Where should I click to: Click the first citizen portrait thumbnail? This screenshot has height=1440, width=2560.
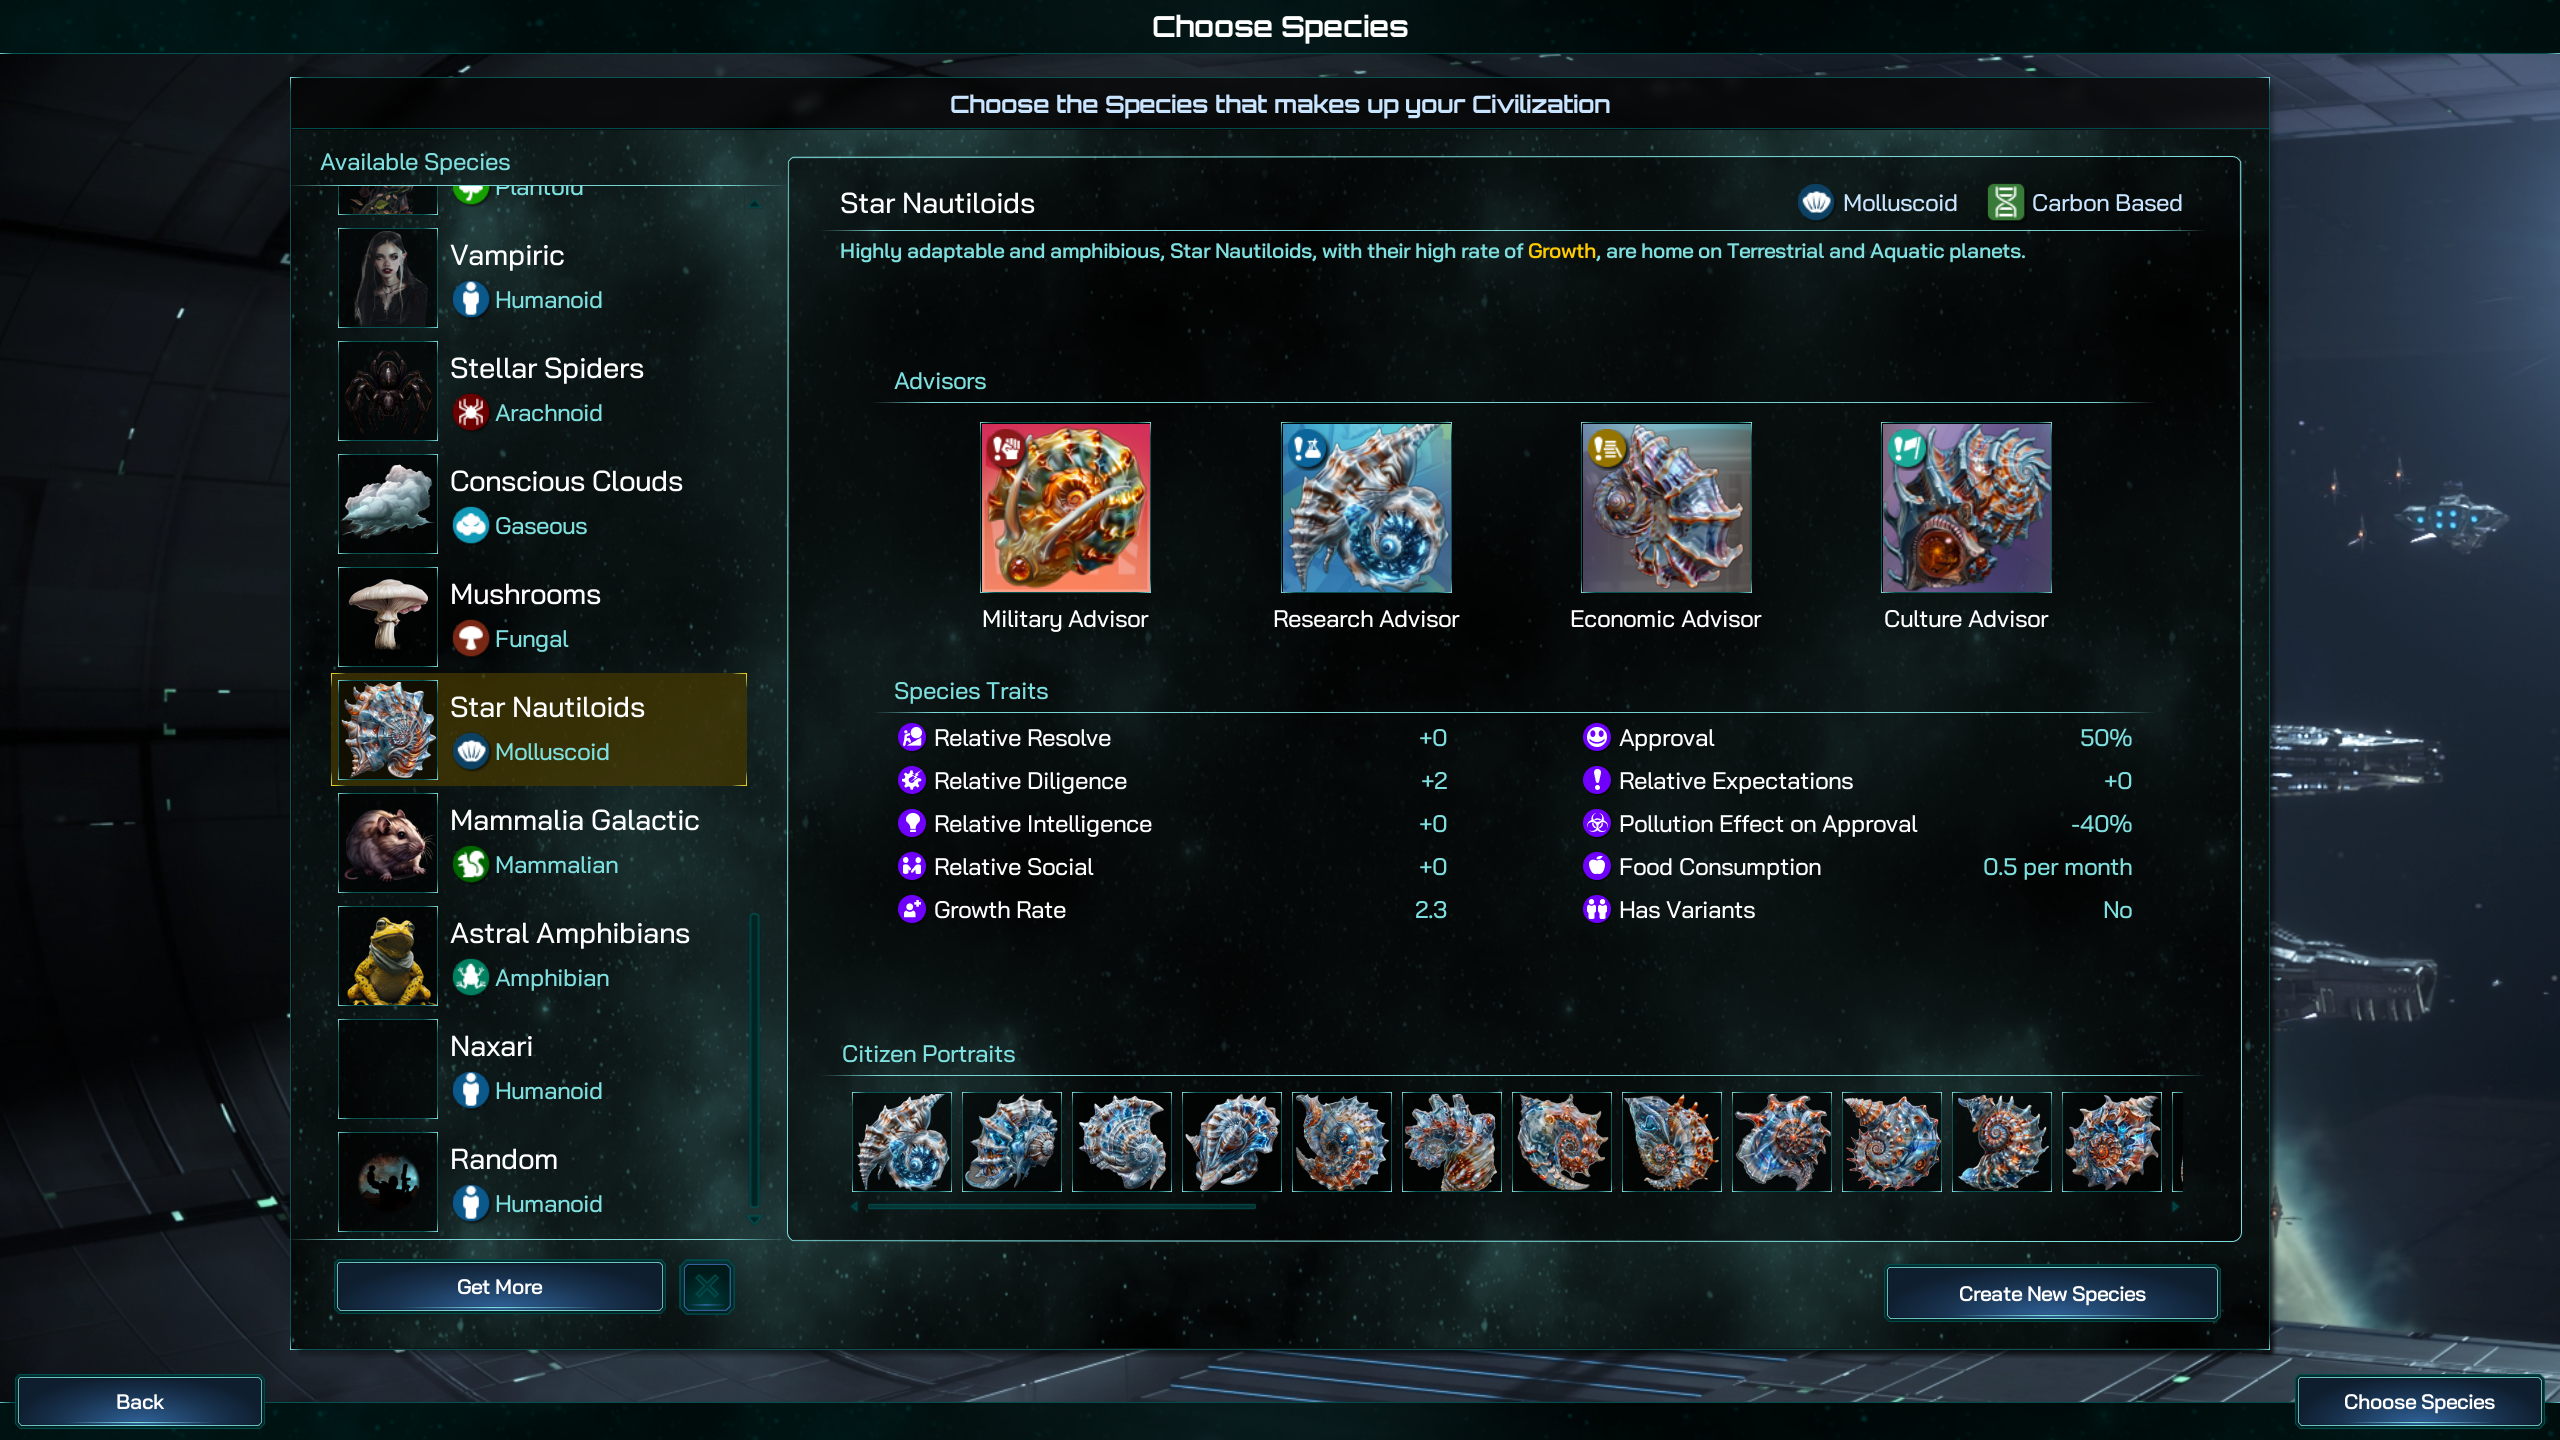[902, 1142]
